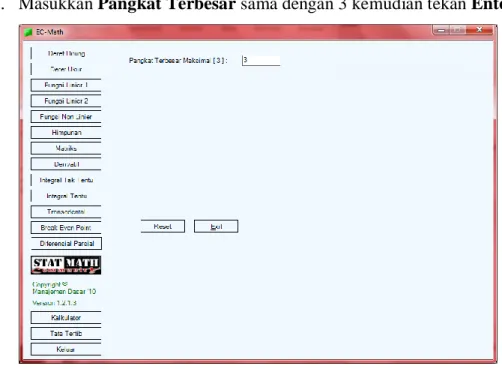Maximize the EC-Math window
502x372 pixels.
tap(458, 30)
